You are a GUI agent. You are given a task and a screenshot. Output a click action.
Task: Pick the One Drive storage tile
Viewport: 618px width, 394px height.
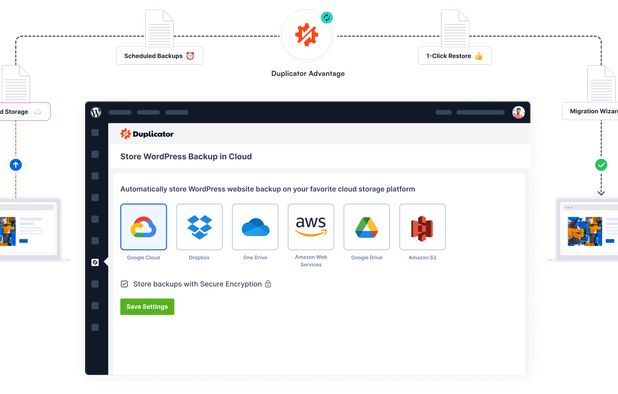[255, 227]
